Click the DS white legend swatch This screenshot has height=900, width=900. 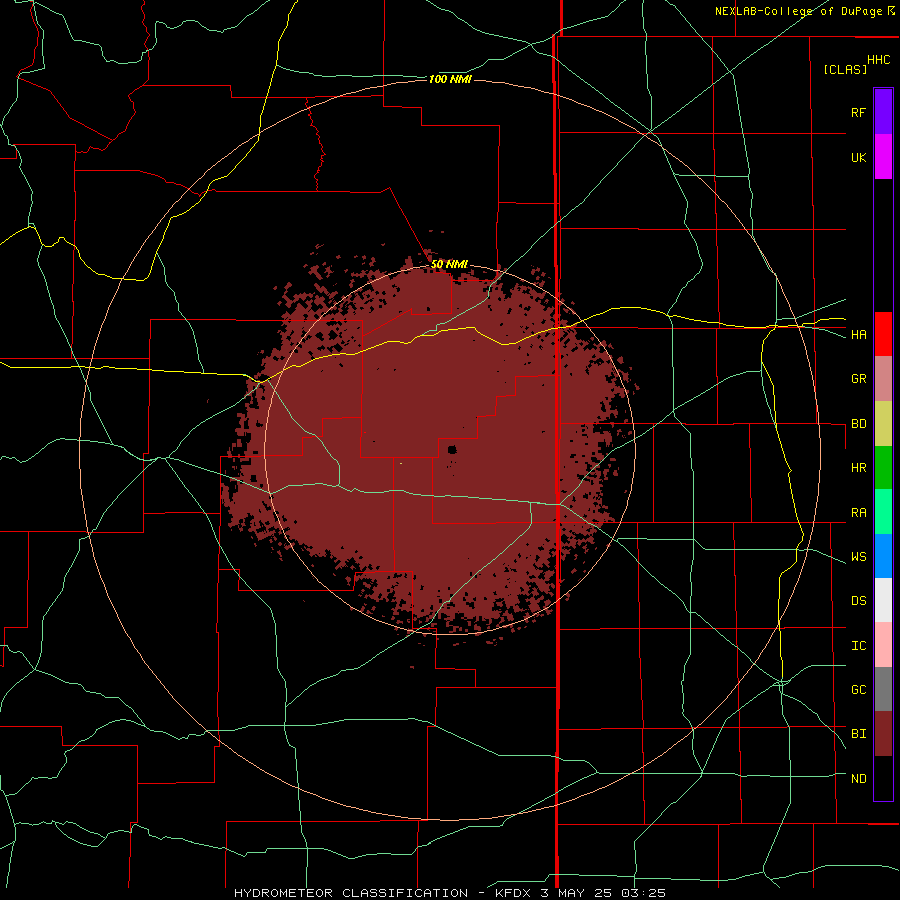pyautogui.click(x=883, y=600)
